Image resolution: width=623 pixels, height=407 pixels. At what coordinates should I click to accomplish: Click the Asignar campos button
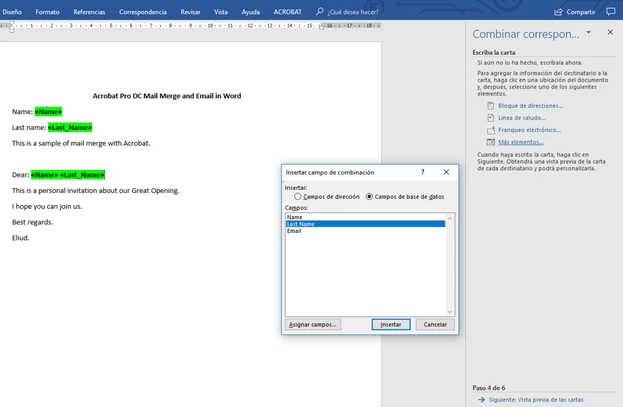[313, 324]
